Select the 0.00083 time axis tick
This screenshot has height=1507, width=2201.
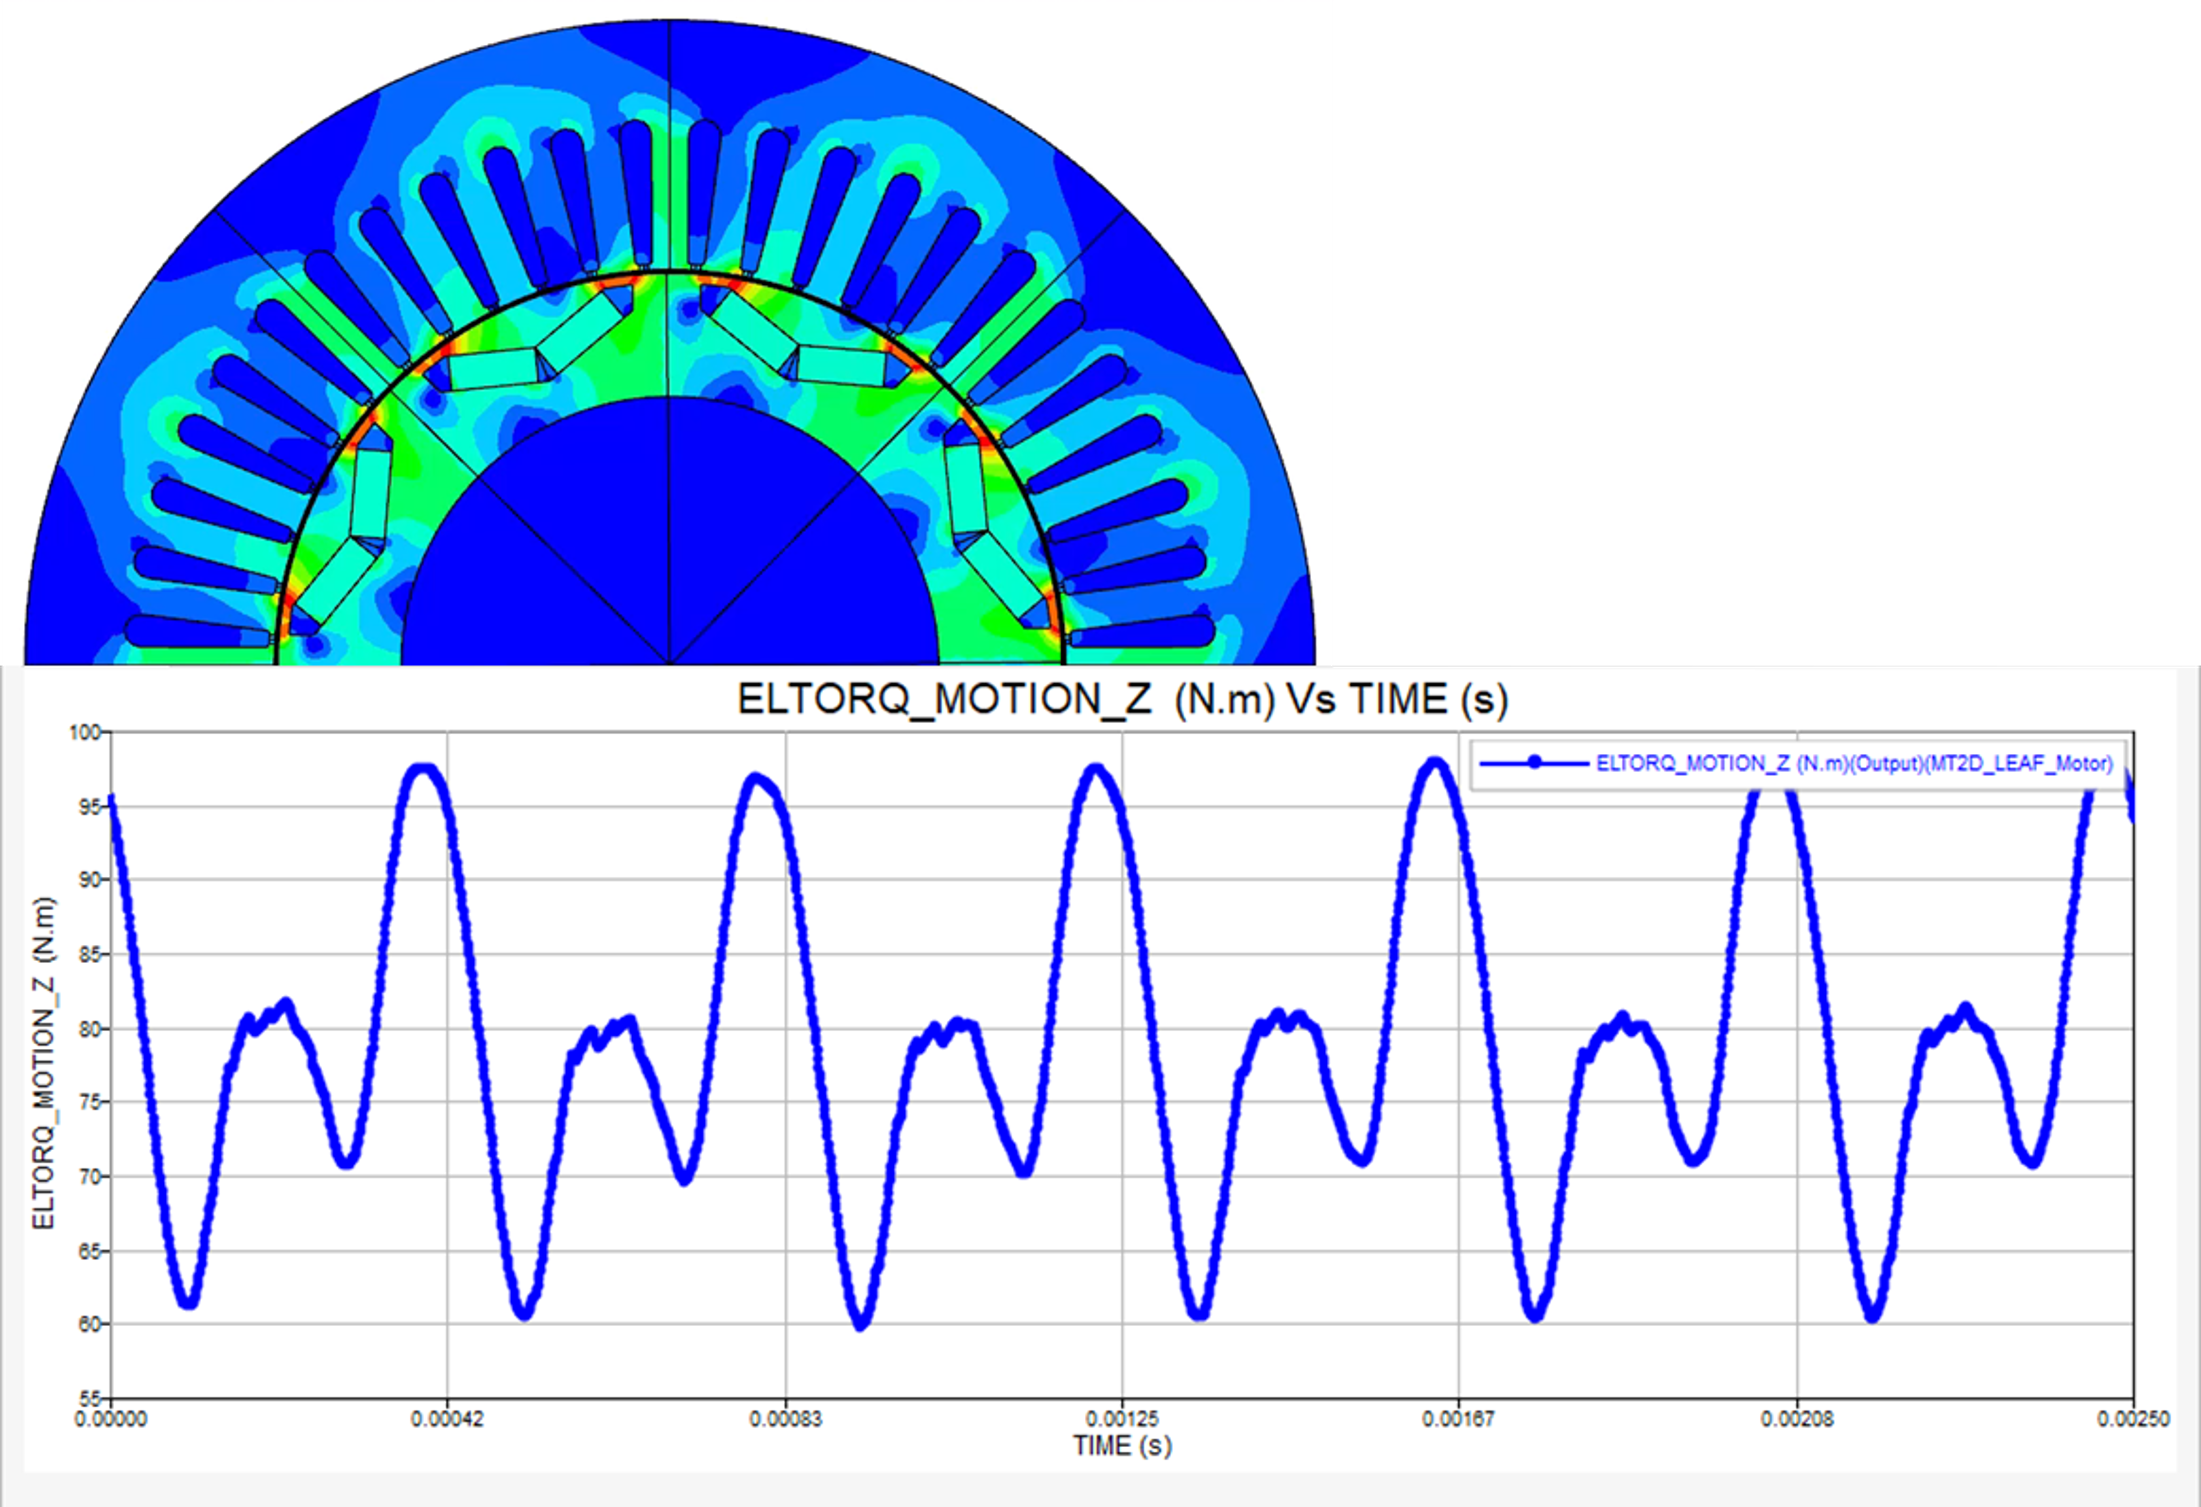click(785, 1419)
